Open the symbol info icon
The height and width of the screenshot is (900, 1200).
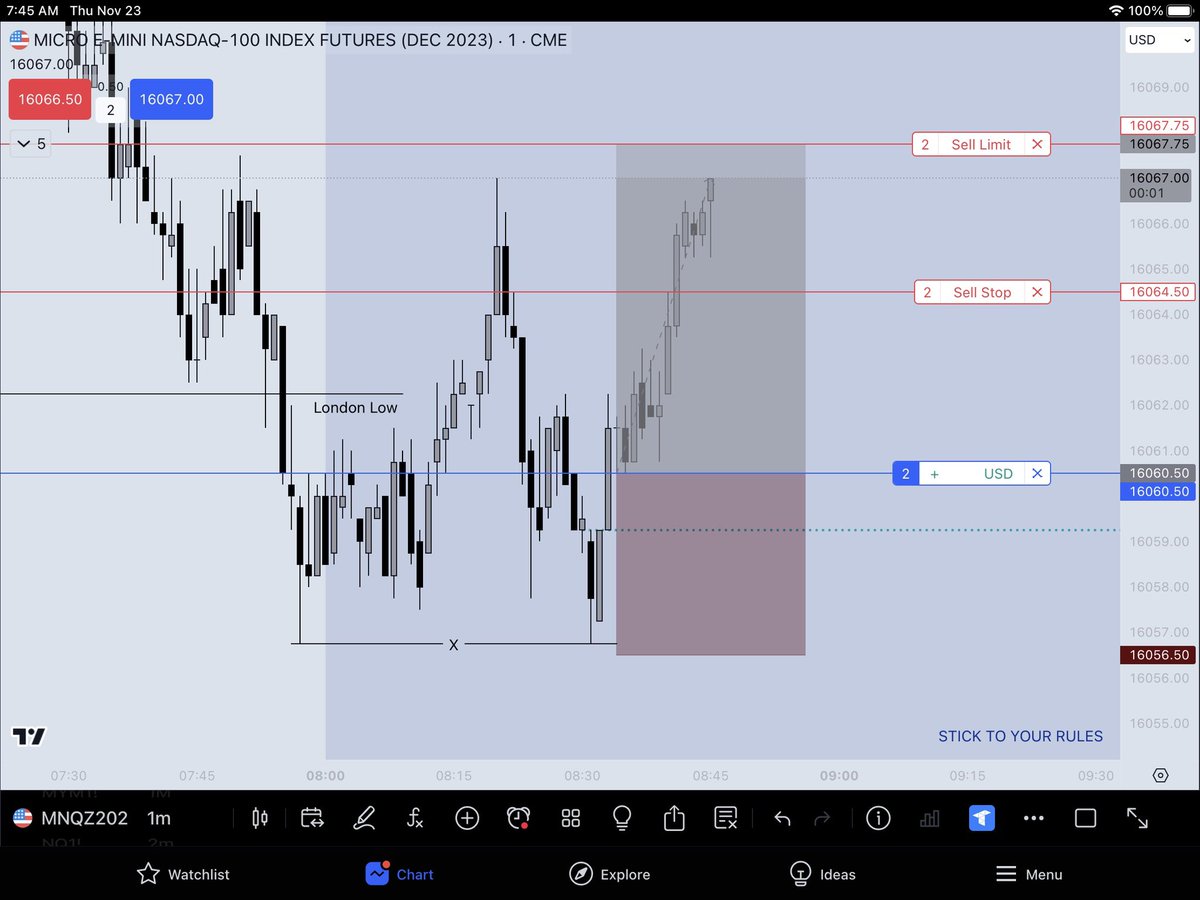pyautogui.click(x=878, y=818)
